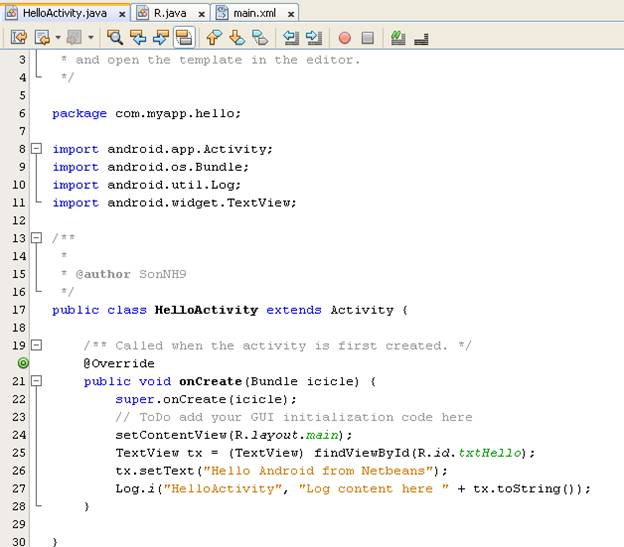This screenshot has width=624, height=547.
Task: Click the Back navigation history icon
Action: point(42,37)
